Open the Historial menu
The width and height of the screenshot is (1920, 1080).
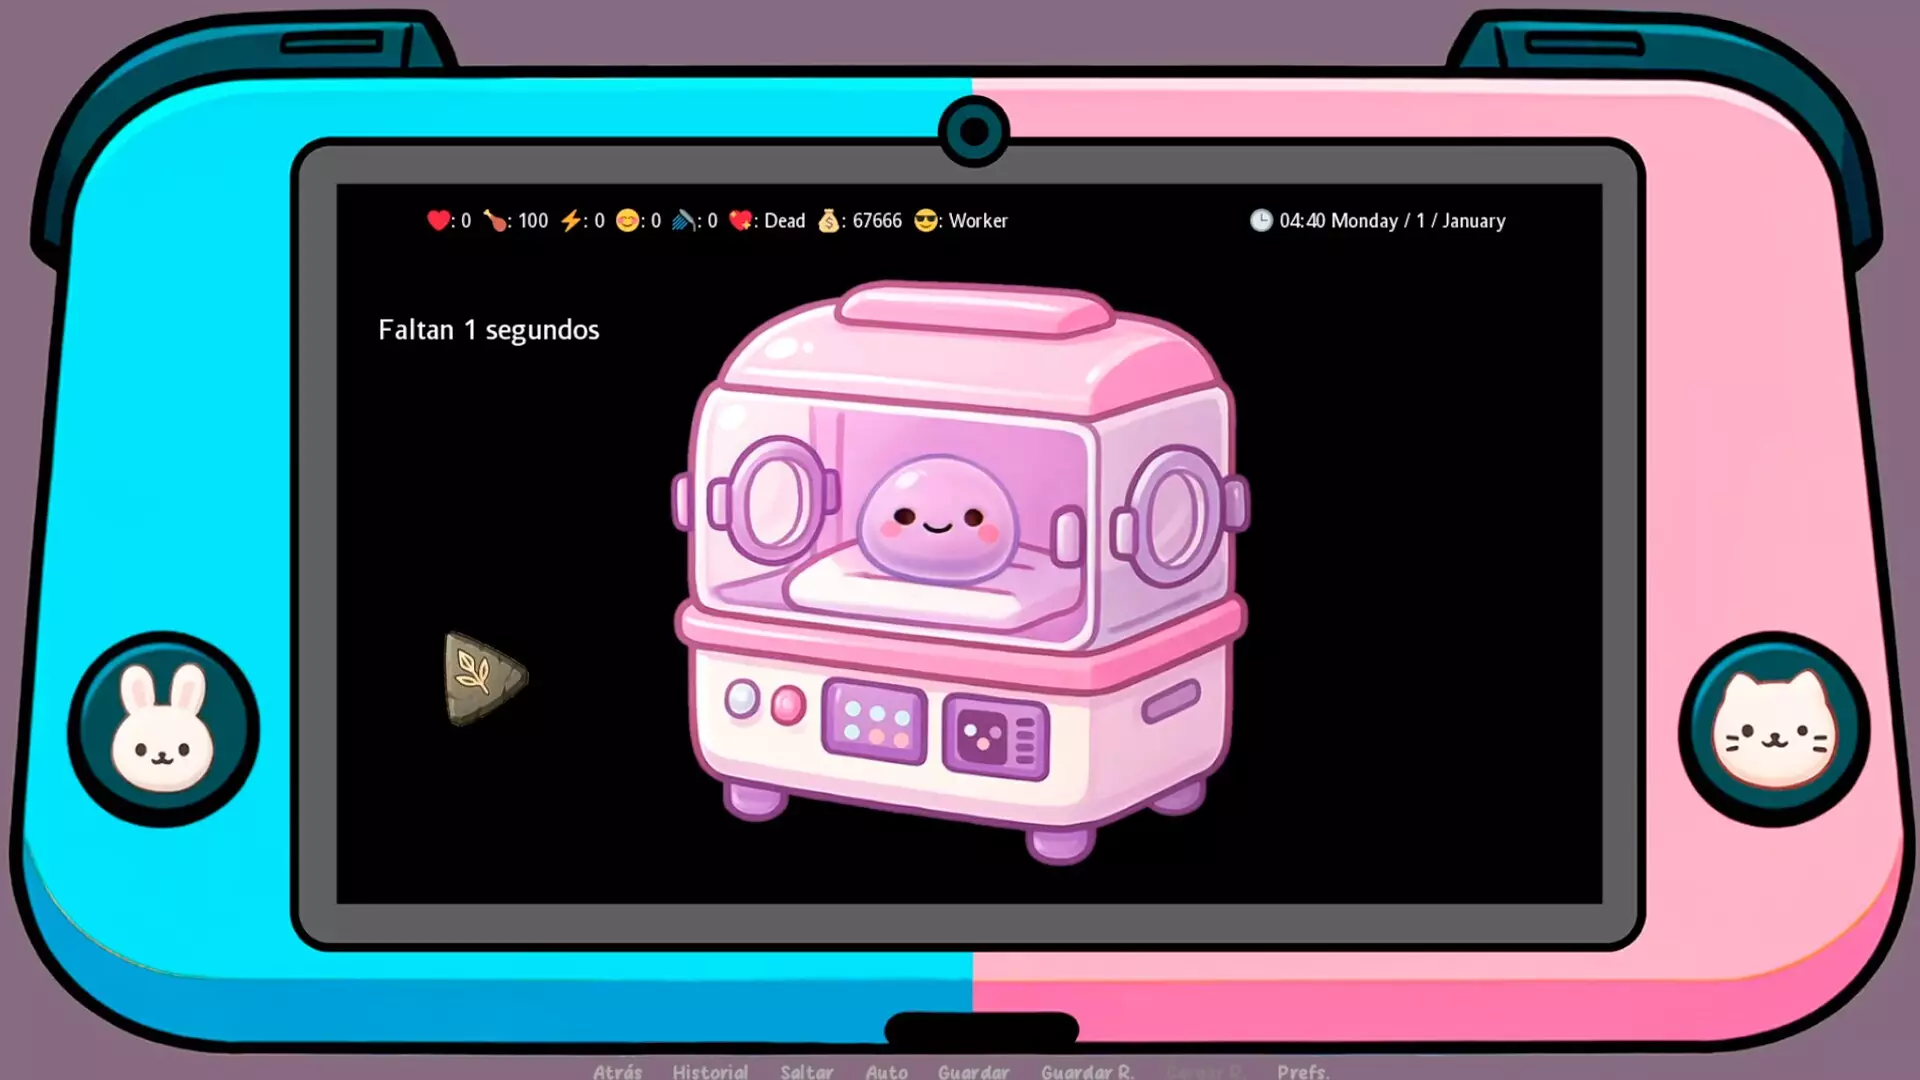pyautogui.click(x=710, y=1071)
